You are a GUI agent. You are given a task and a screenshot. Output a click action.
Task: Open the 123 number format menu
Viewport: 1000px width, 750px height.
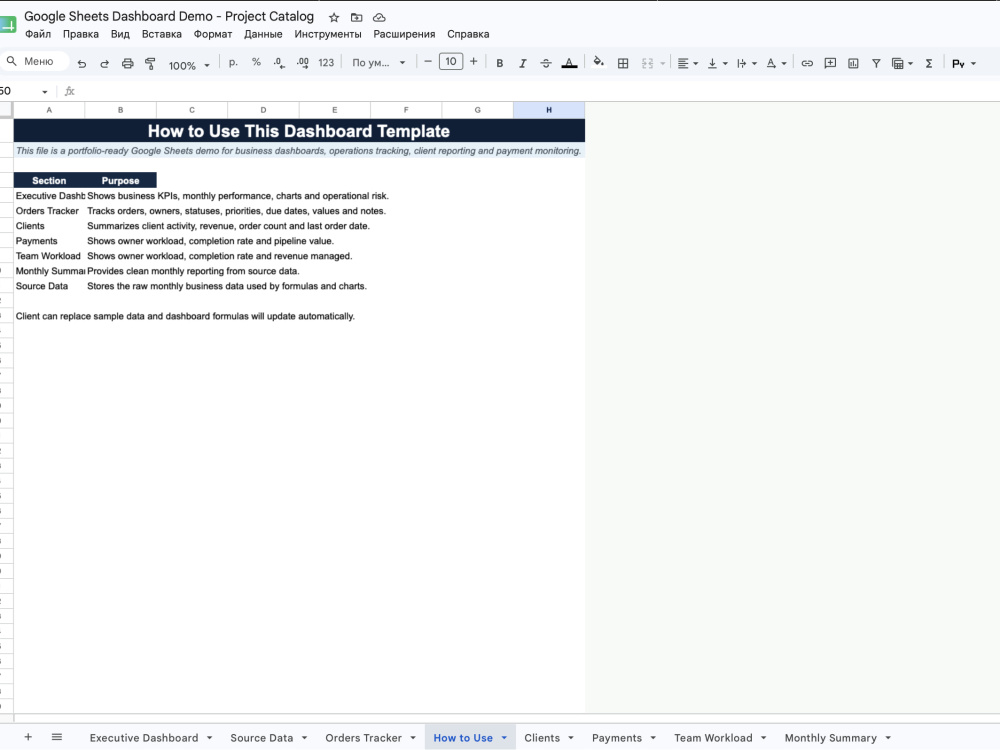[x=326, y=62]
